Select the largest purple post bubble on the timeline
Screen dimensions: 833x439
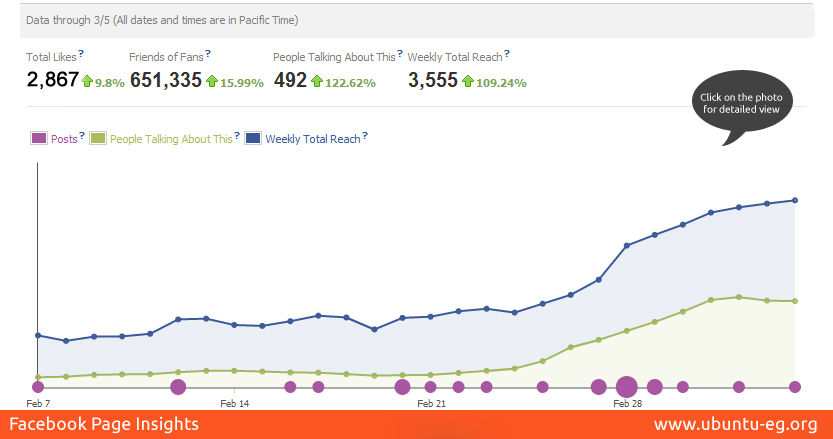(627, 387)
